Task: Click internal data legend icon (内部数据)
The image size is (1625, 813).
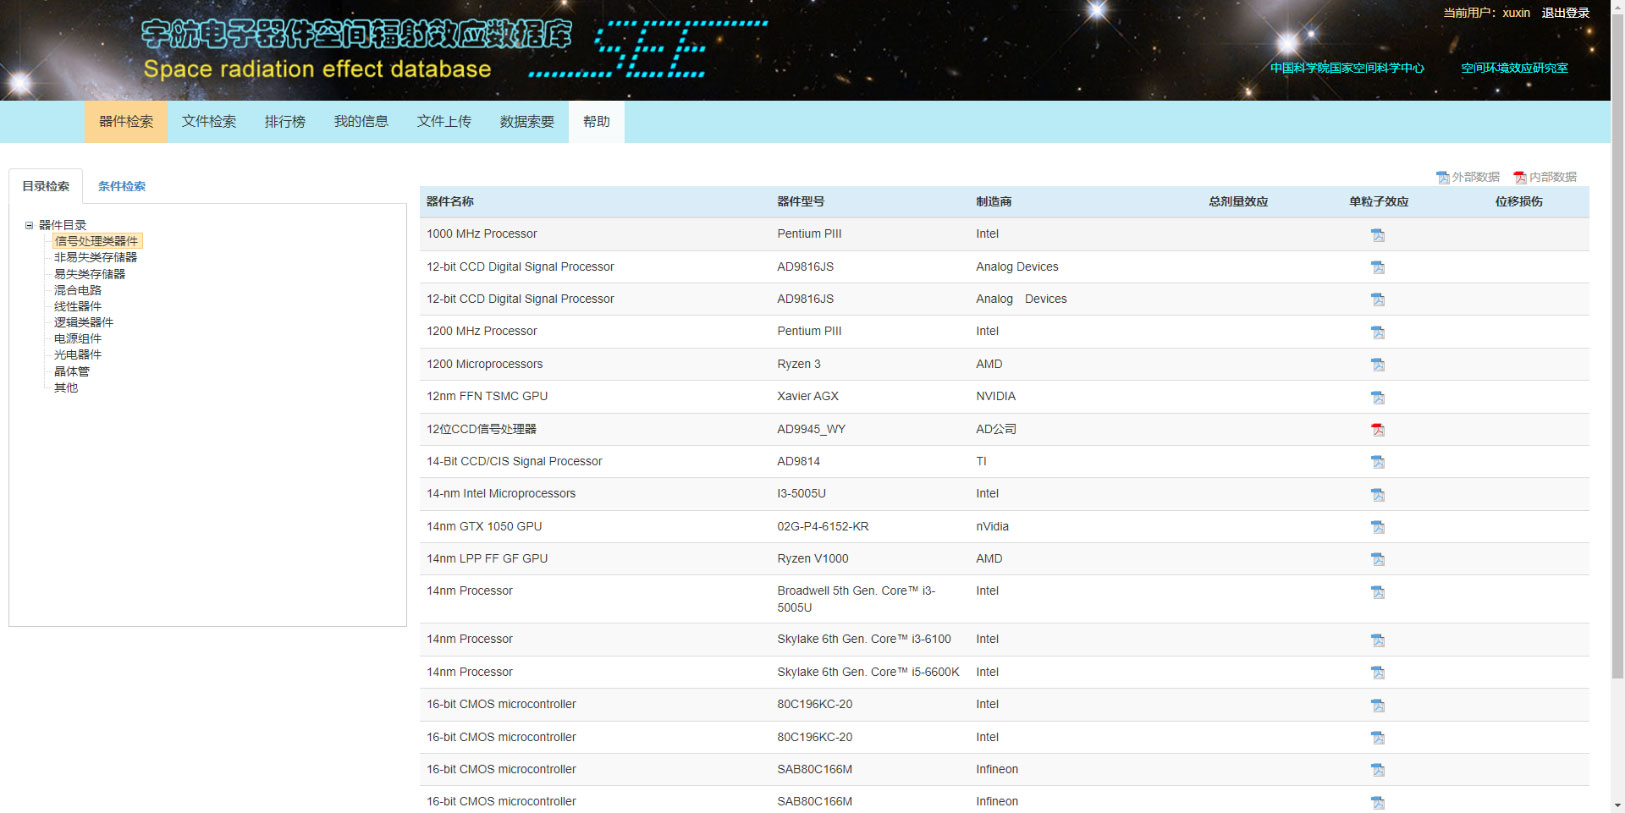Action: tap(1519, 177)
